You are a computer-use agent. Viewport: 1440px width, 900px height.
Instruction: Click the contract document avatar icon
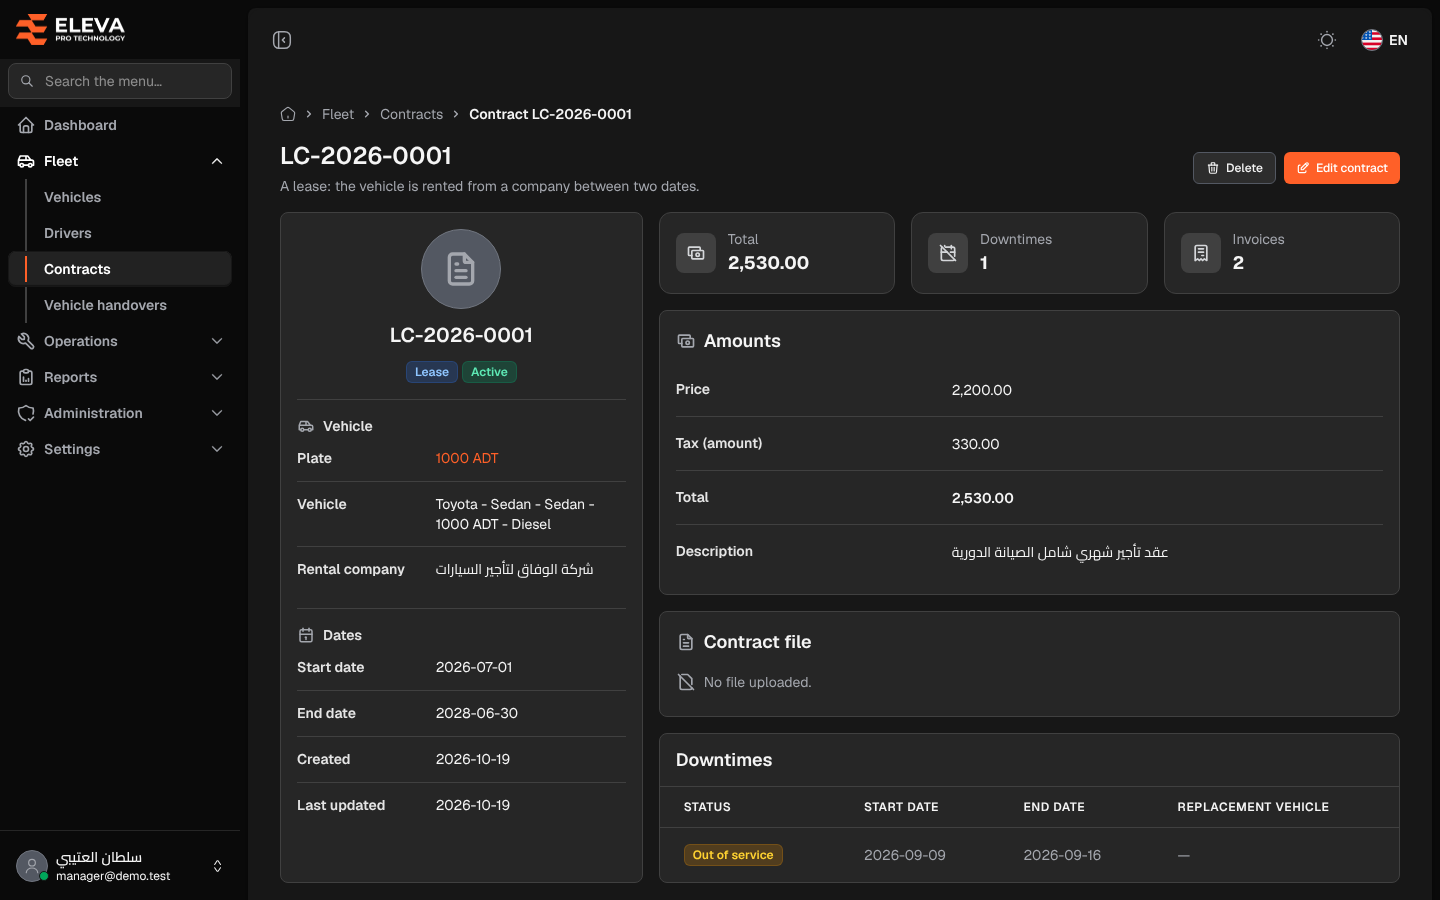click(x=461, y=269)
